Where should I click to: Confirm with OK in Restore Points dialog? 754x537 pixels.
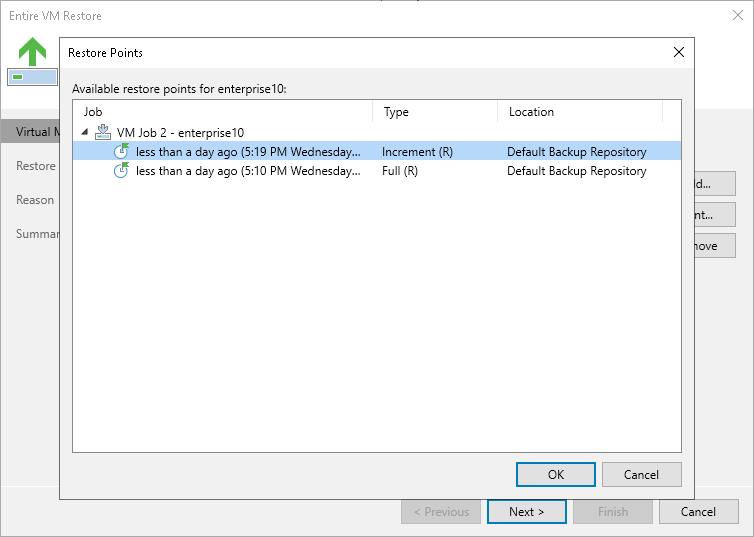555,475
